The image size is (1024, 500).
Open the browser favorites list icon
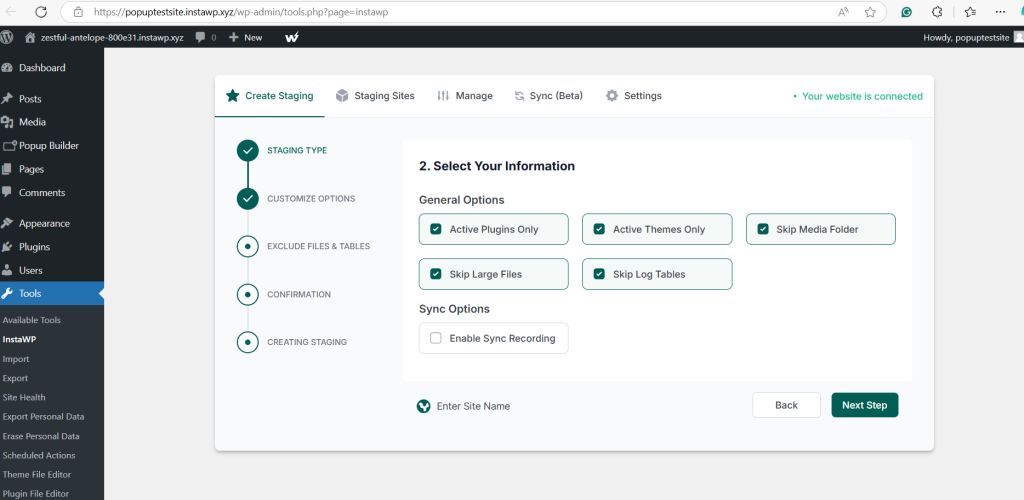coord(970,12)
